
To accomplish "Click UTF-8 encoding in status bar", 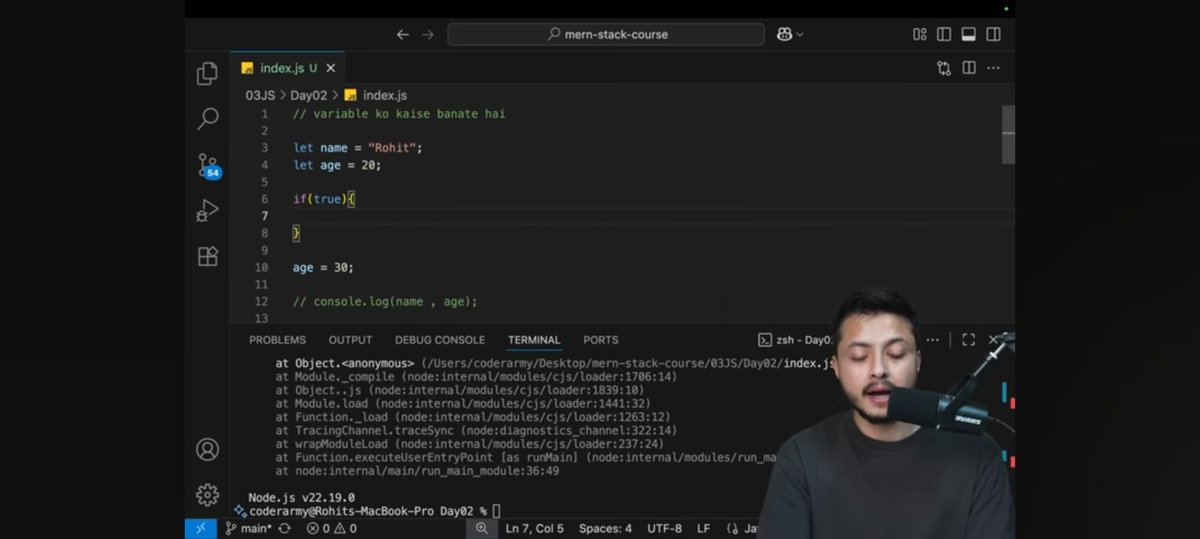I will click(665, 528).
